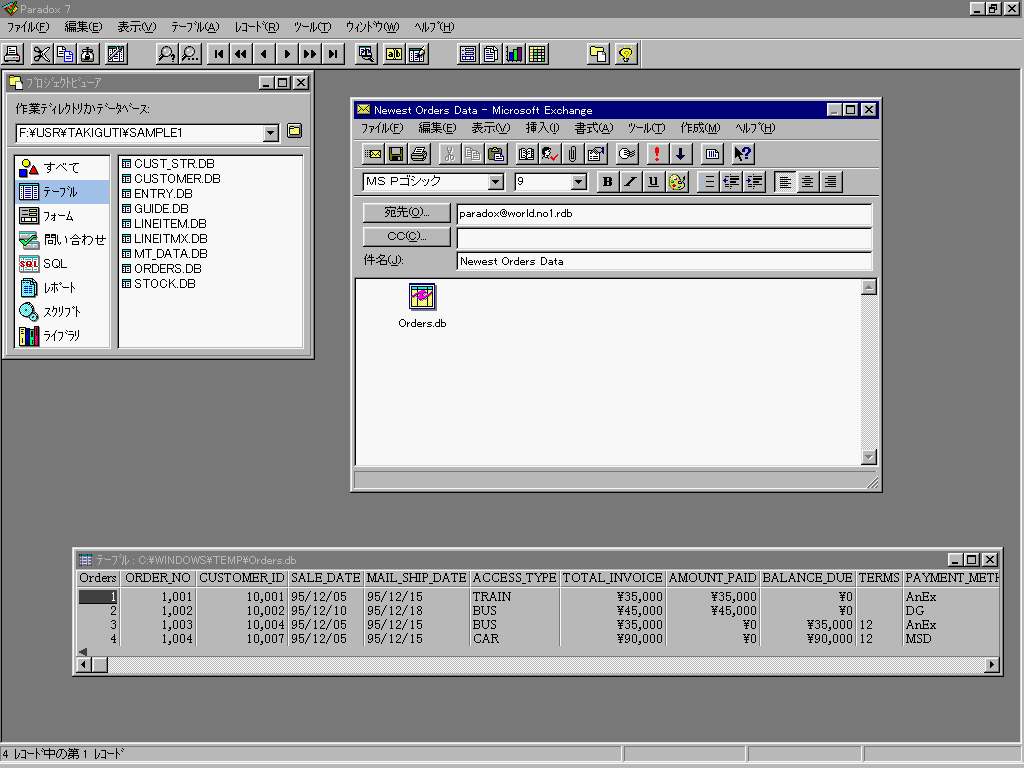The height and width of the screenshot is (768, 1024).
Task: Click the Check Names icon
Action: click(x=549, y=154)
